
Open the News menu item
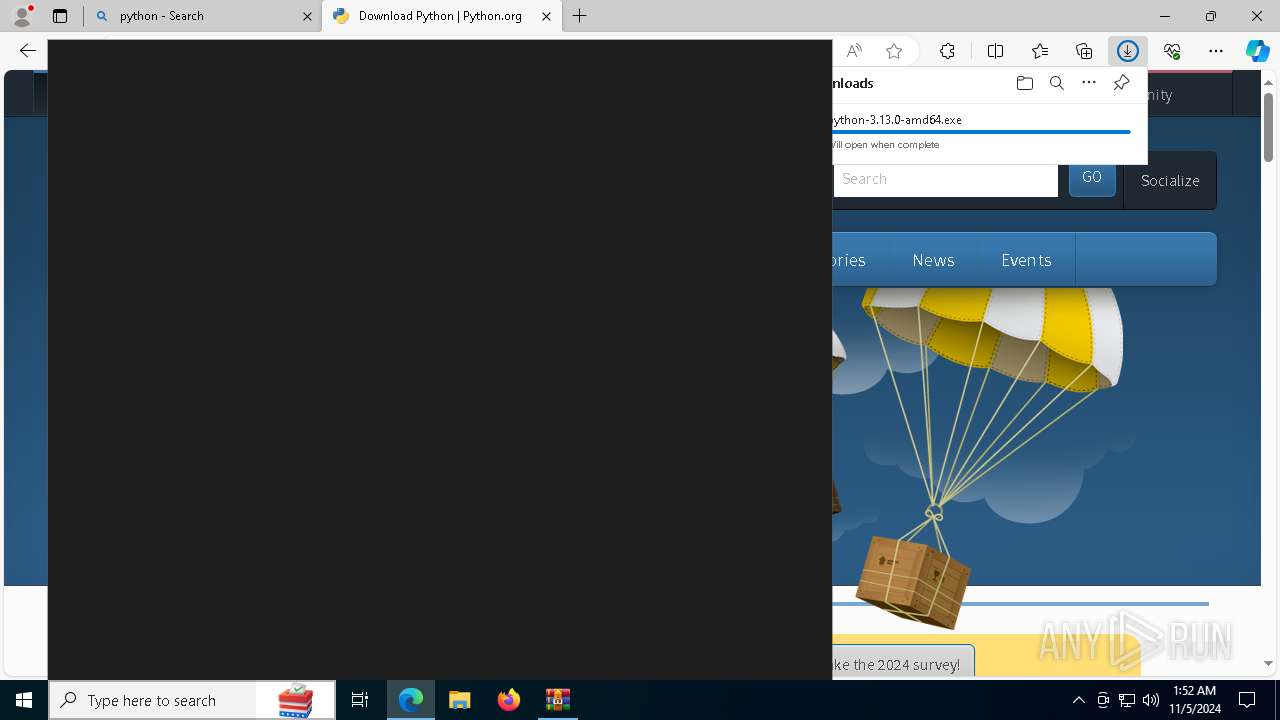[x=933, y=260]
